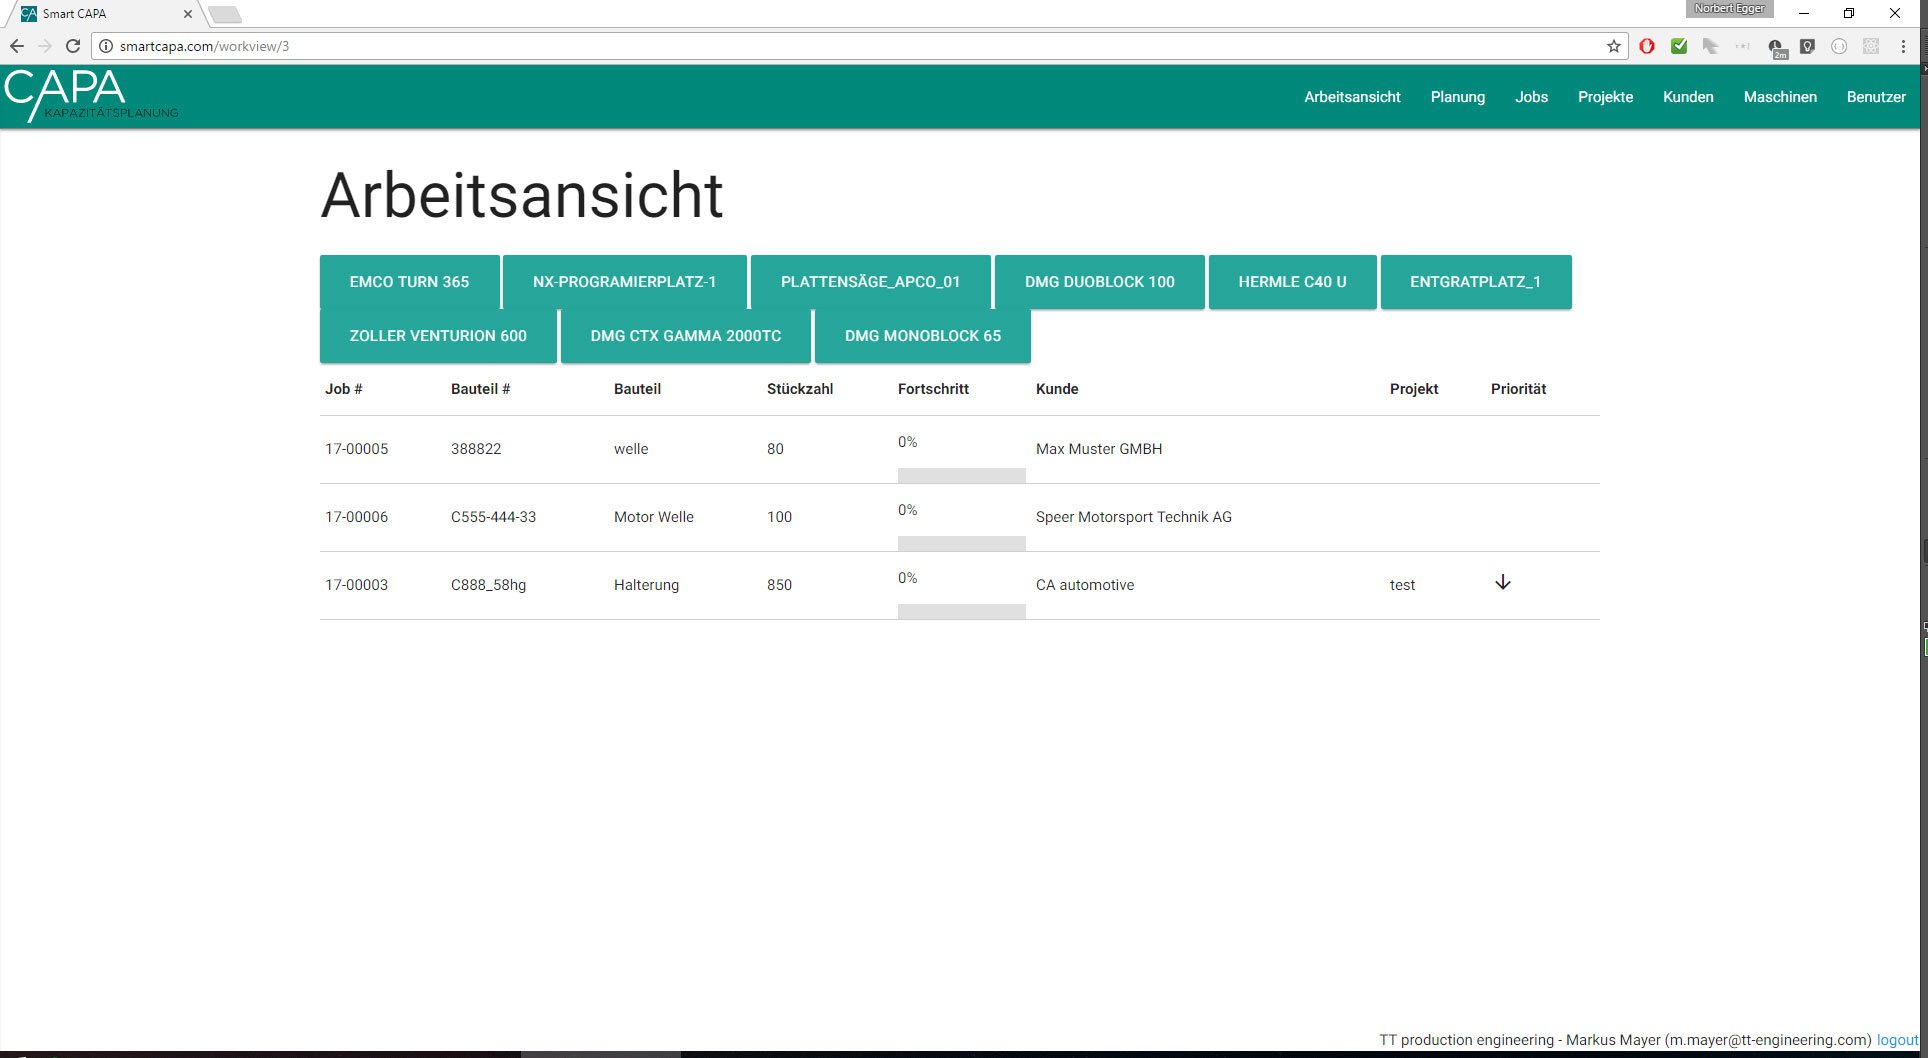Click the Bauteil name welle
Viewport: 1928px width, 1058px height.
631,449
